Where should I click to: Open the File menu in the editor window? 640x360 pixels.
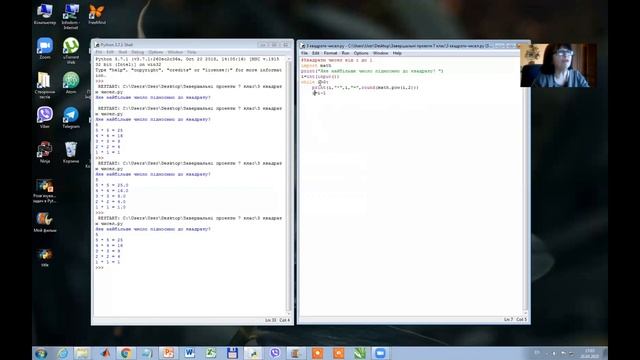(304, 53)
